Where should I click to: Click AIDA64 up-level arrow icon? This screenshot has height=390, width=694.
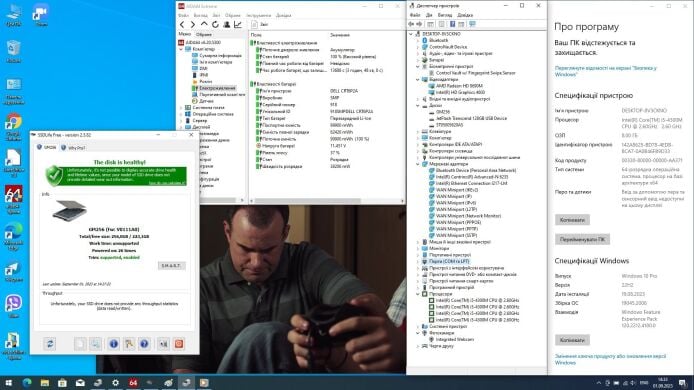pyautogui.click(x=204, y=24)
